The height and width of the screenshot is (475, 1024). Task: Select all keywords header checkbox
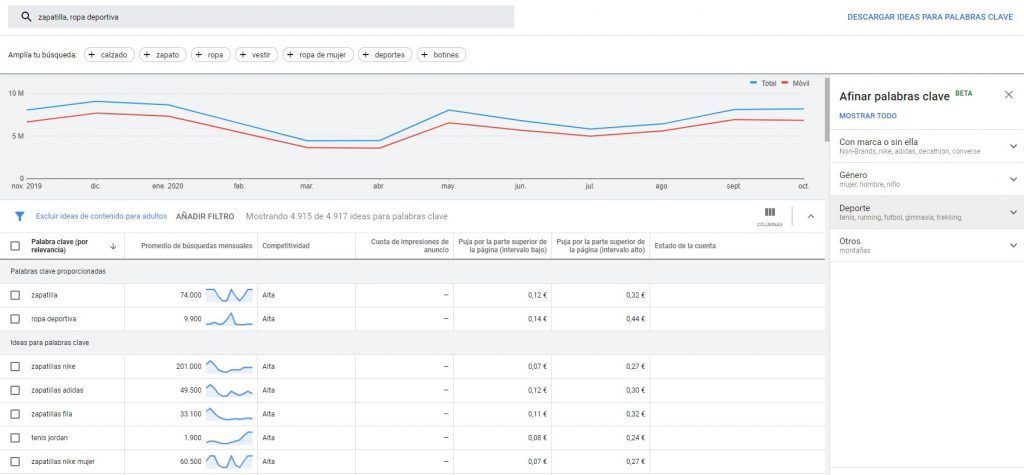click(15, 246)
